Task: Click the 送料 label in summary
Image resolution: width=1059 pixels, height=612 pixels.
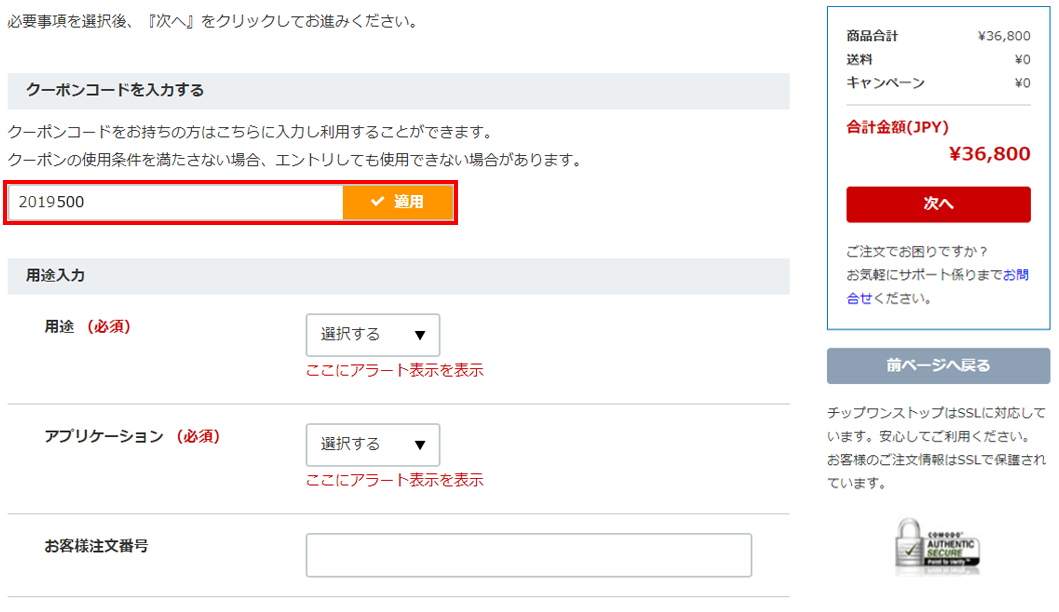Action: click(859, 59)
